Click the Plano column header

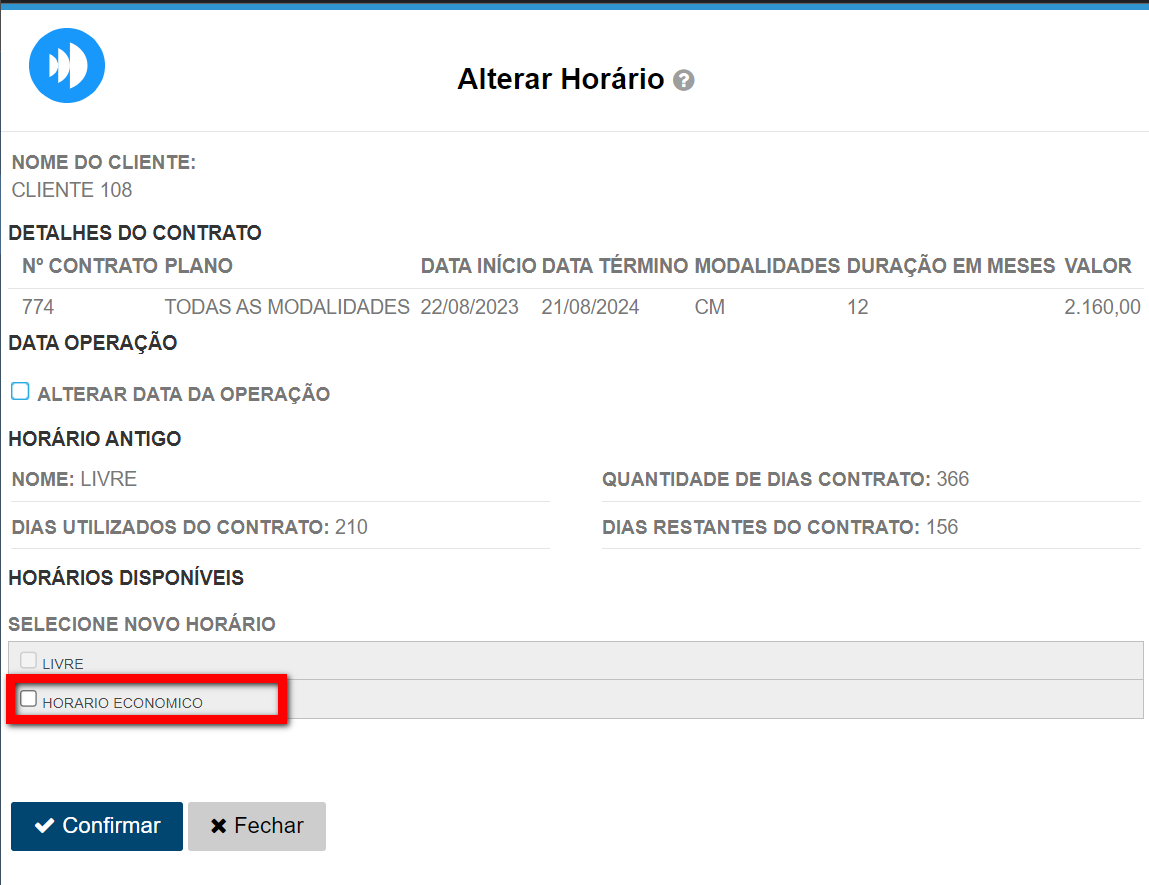198,266
